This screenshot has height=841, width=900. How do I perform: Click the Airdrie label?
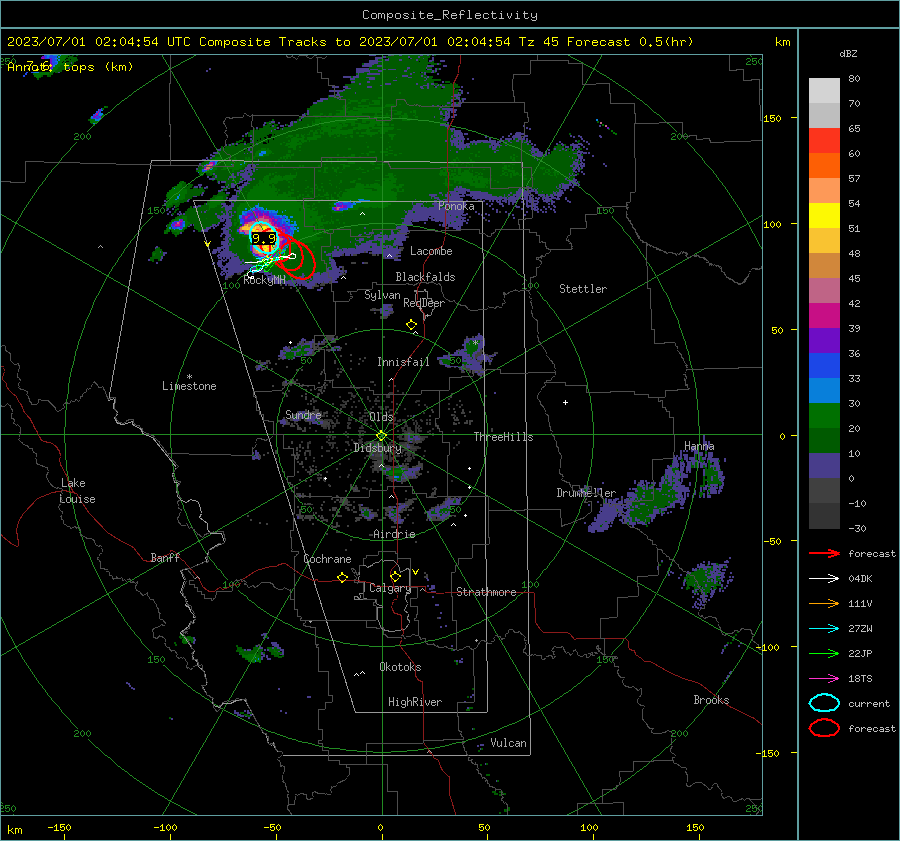click(394, 534)
